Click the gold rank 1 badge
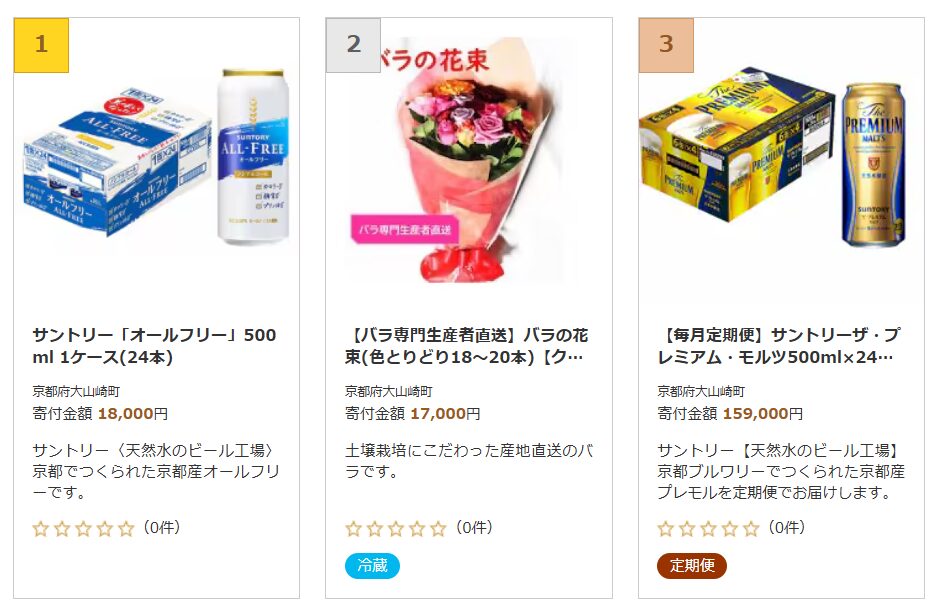 (x=41, y=45)
